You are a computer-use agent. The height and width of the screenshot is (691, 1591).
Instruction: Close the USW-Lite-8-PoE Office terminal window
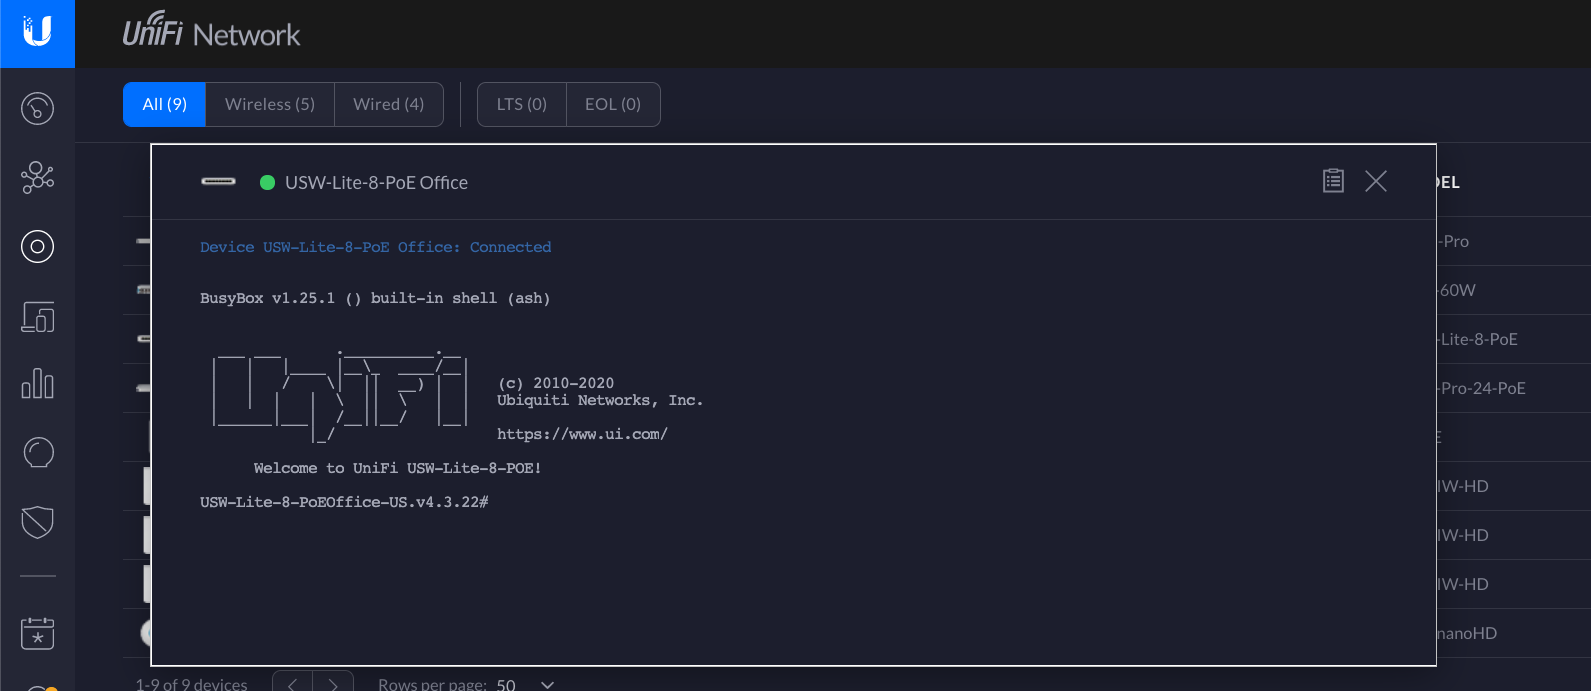click(1376, 181)
